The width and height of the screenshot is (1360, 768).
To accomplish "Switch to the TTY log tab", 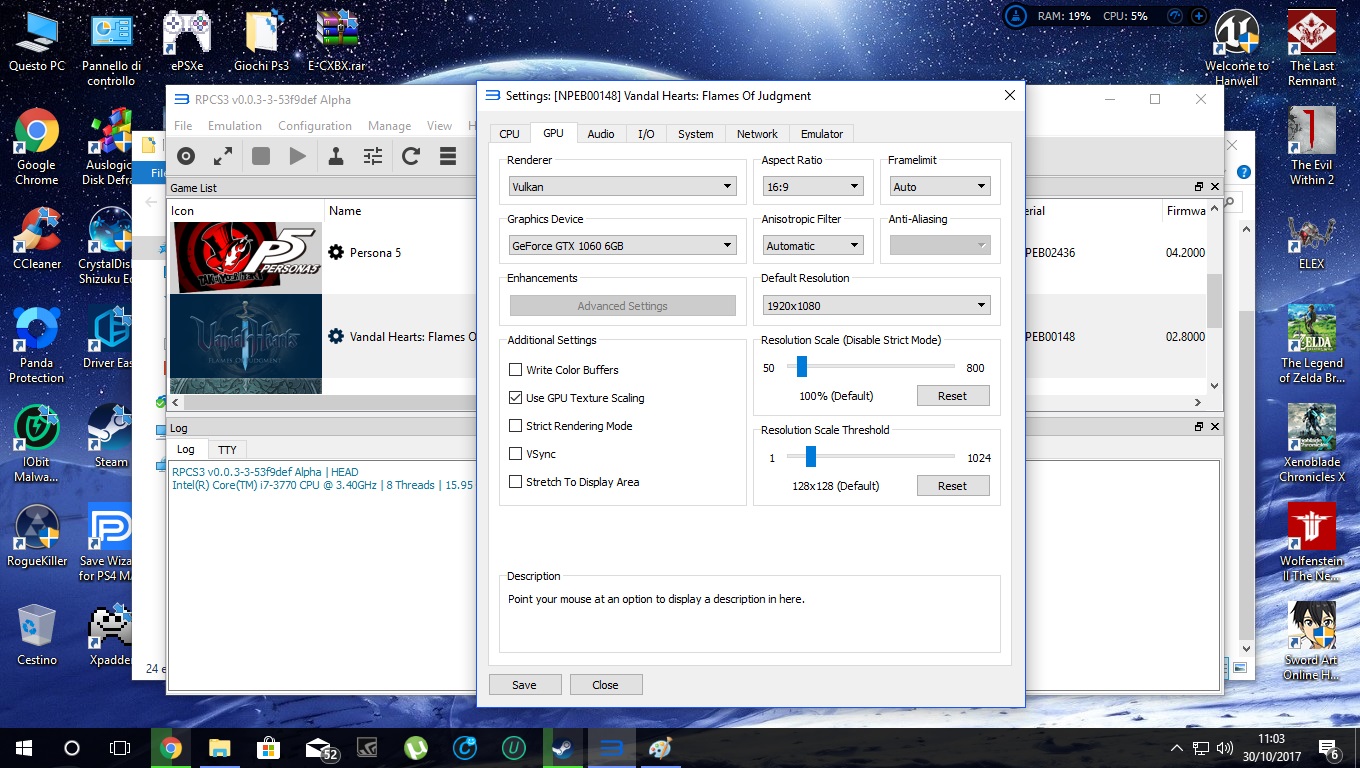I will (227, 450).
